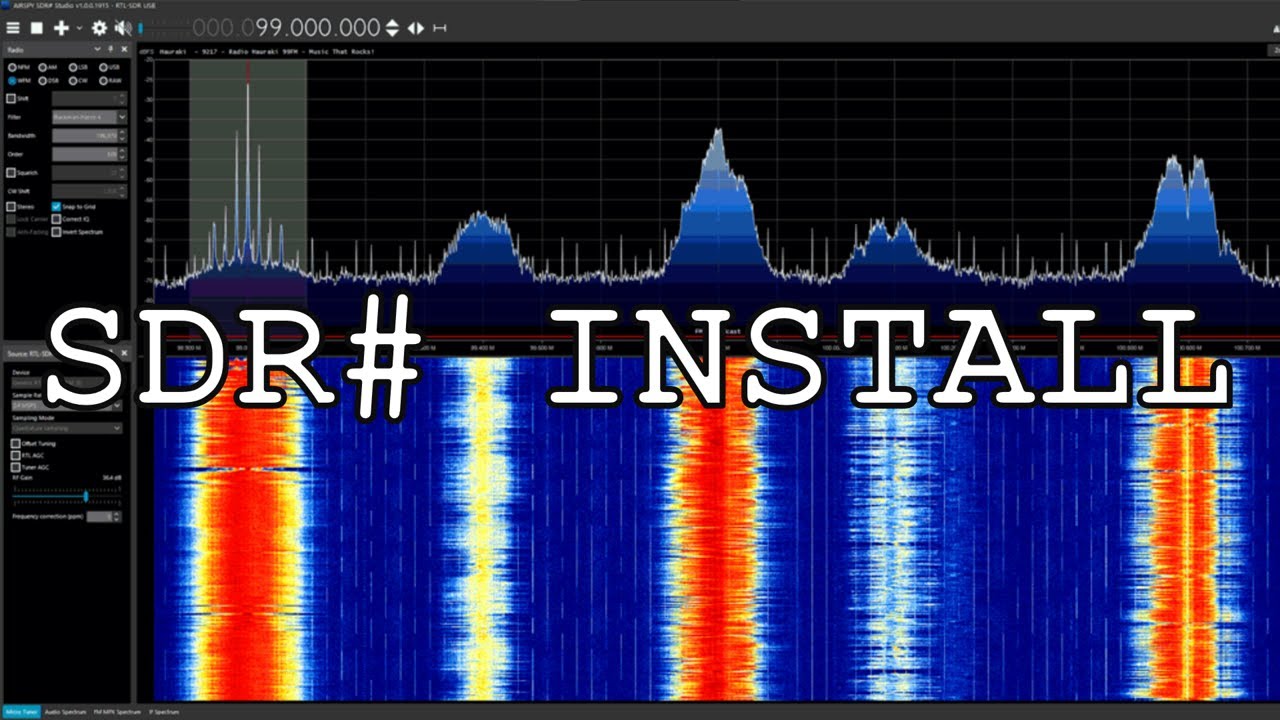Toggle the Correct IQ checkbox

tap(56, 219)
